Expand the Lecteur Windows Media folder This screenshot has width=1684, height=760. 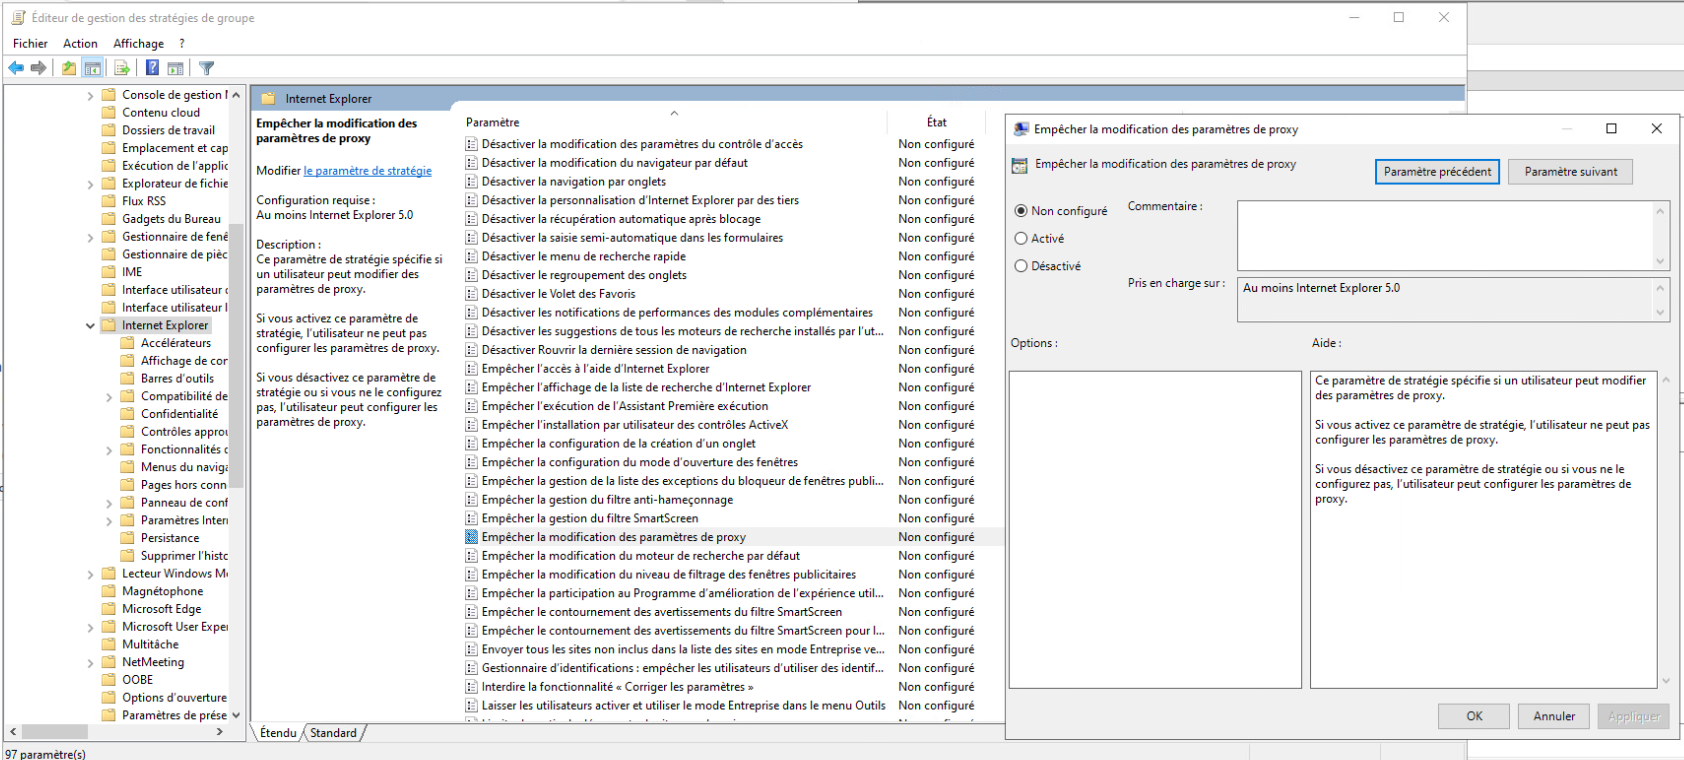point(90,574)
